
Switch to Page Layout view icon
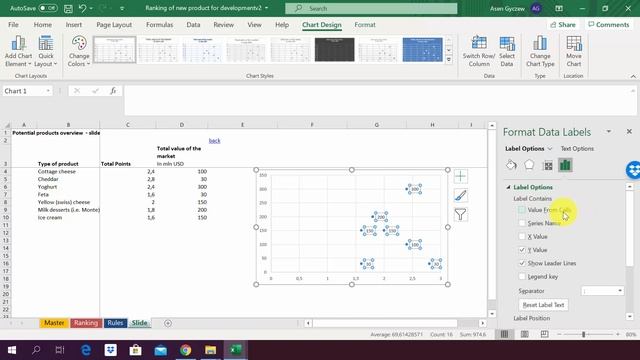524,334
